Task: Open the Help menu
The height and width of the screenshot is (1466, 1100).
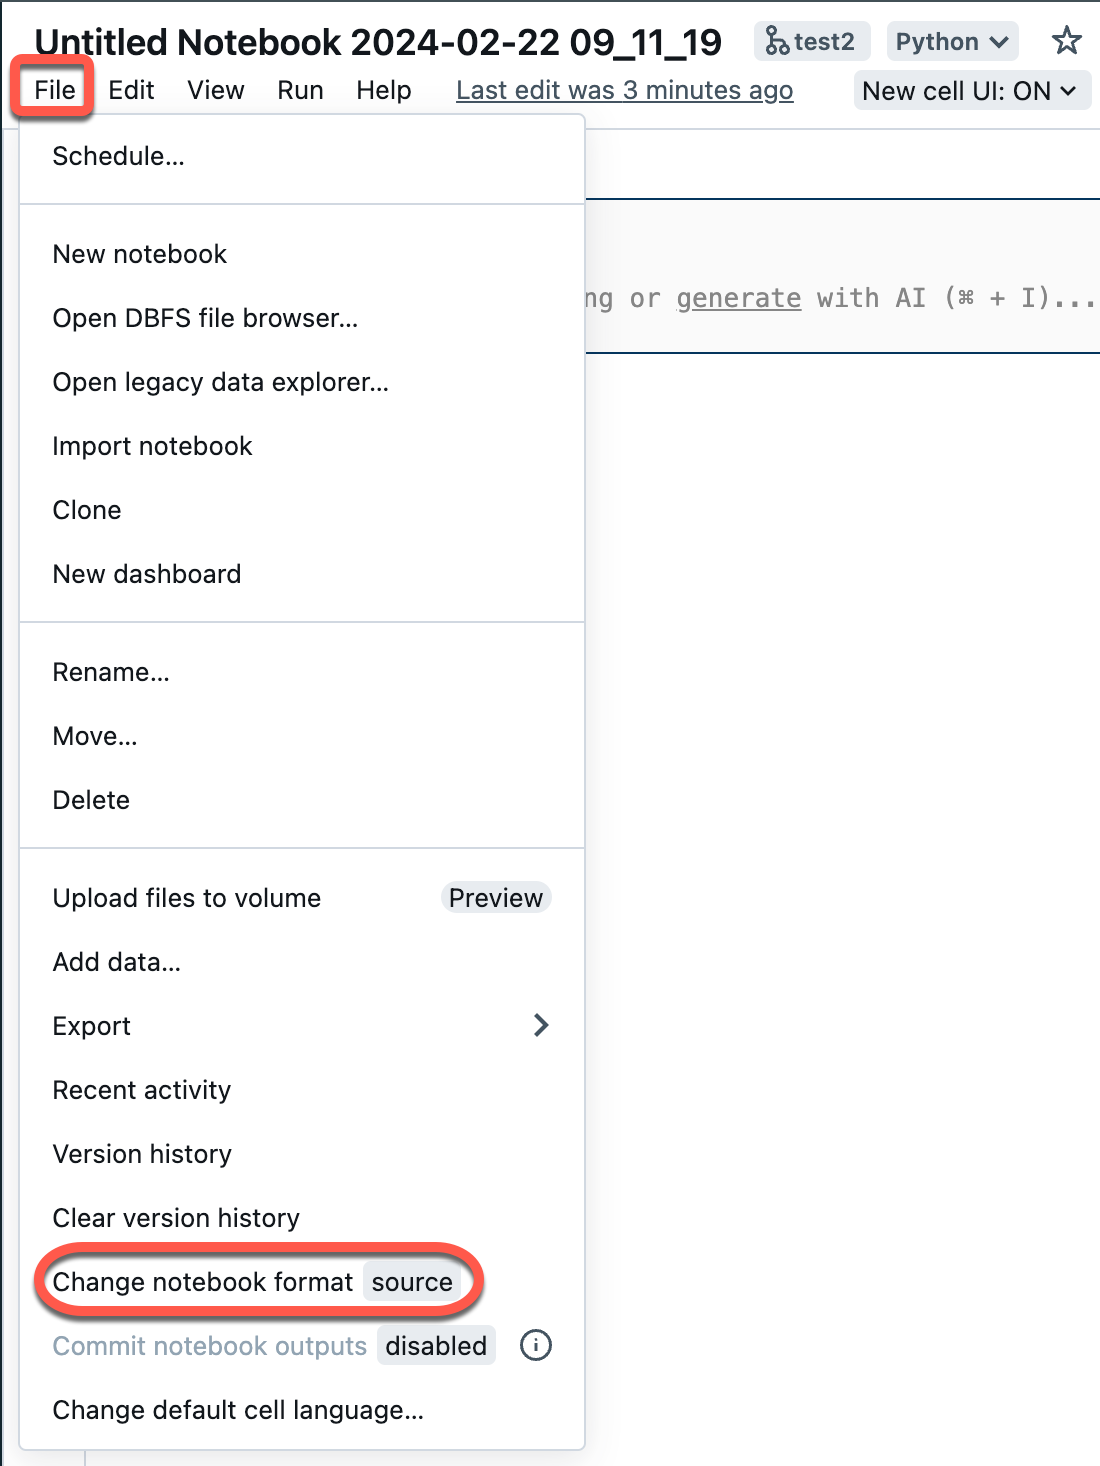Action: (x=384, y=90)
